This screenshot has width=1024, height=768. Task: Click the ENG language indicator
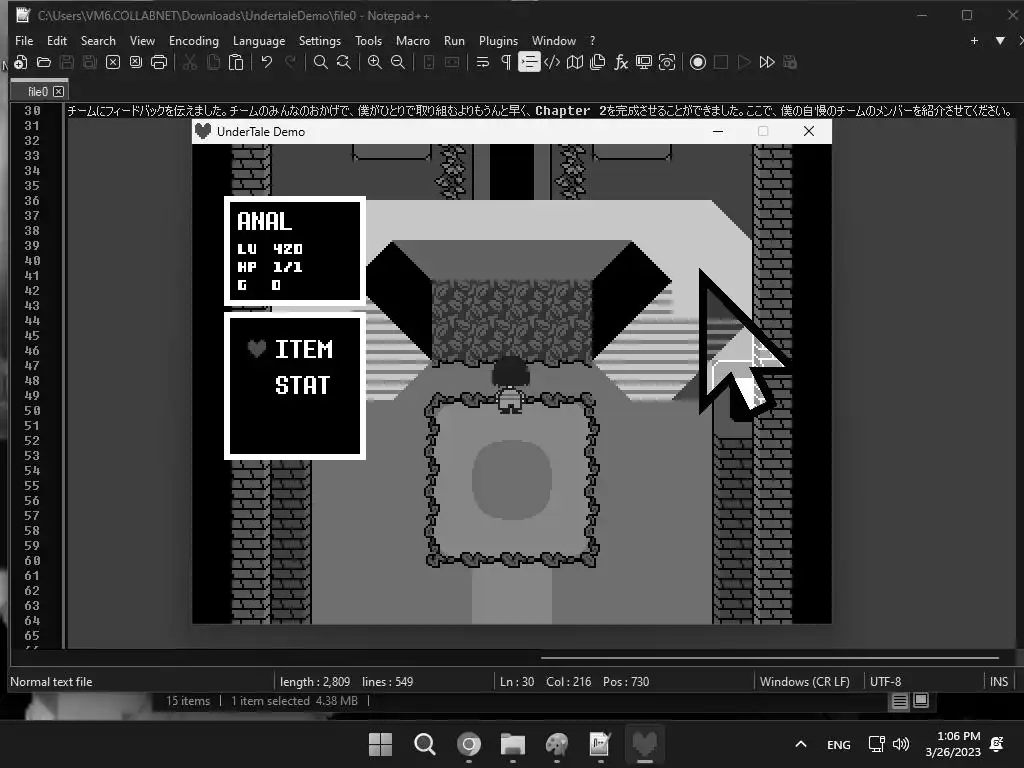839,744
